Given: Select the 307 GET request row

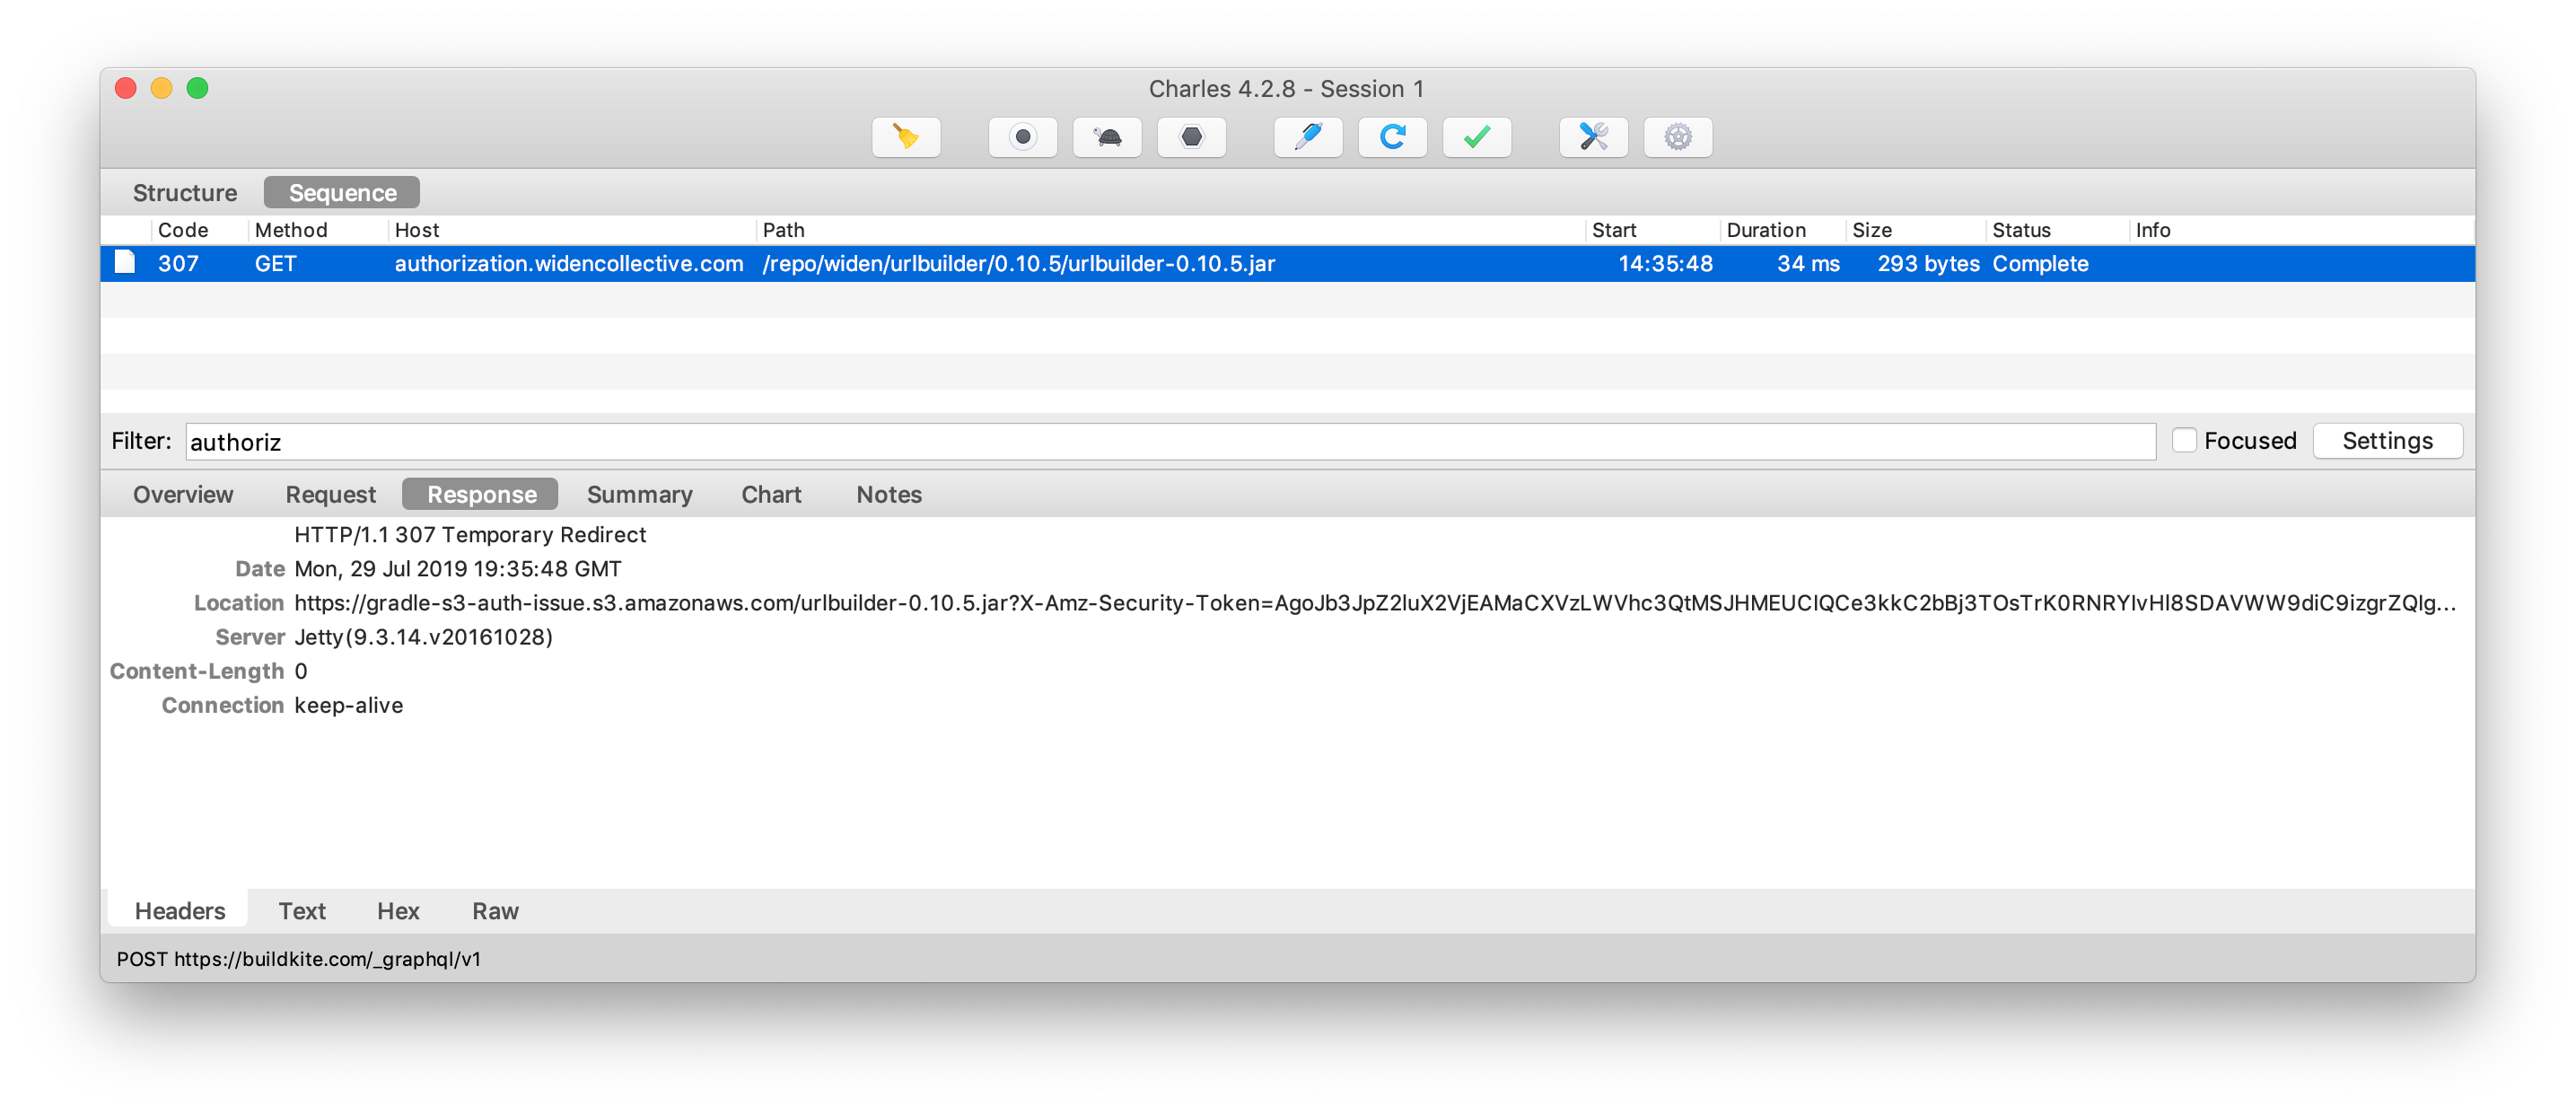Looking at the screenshot, I should coord(1000,264).
